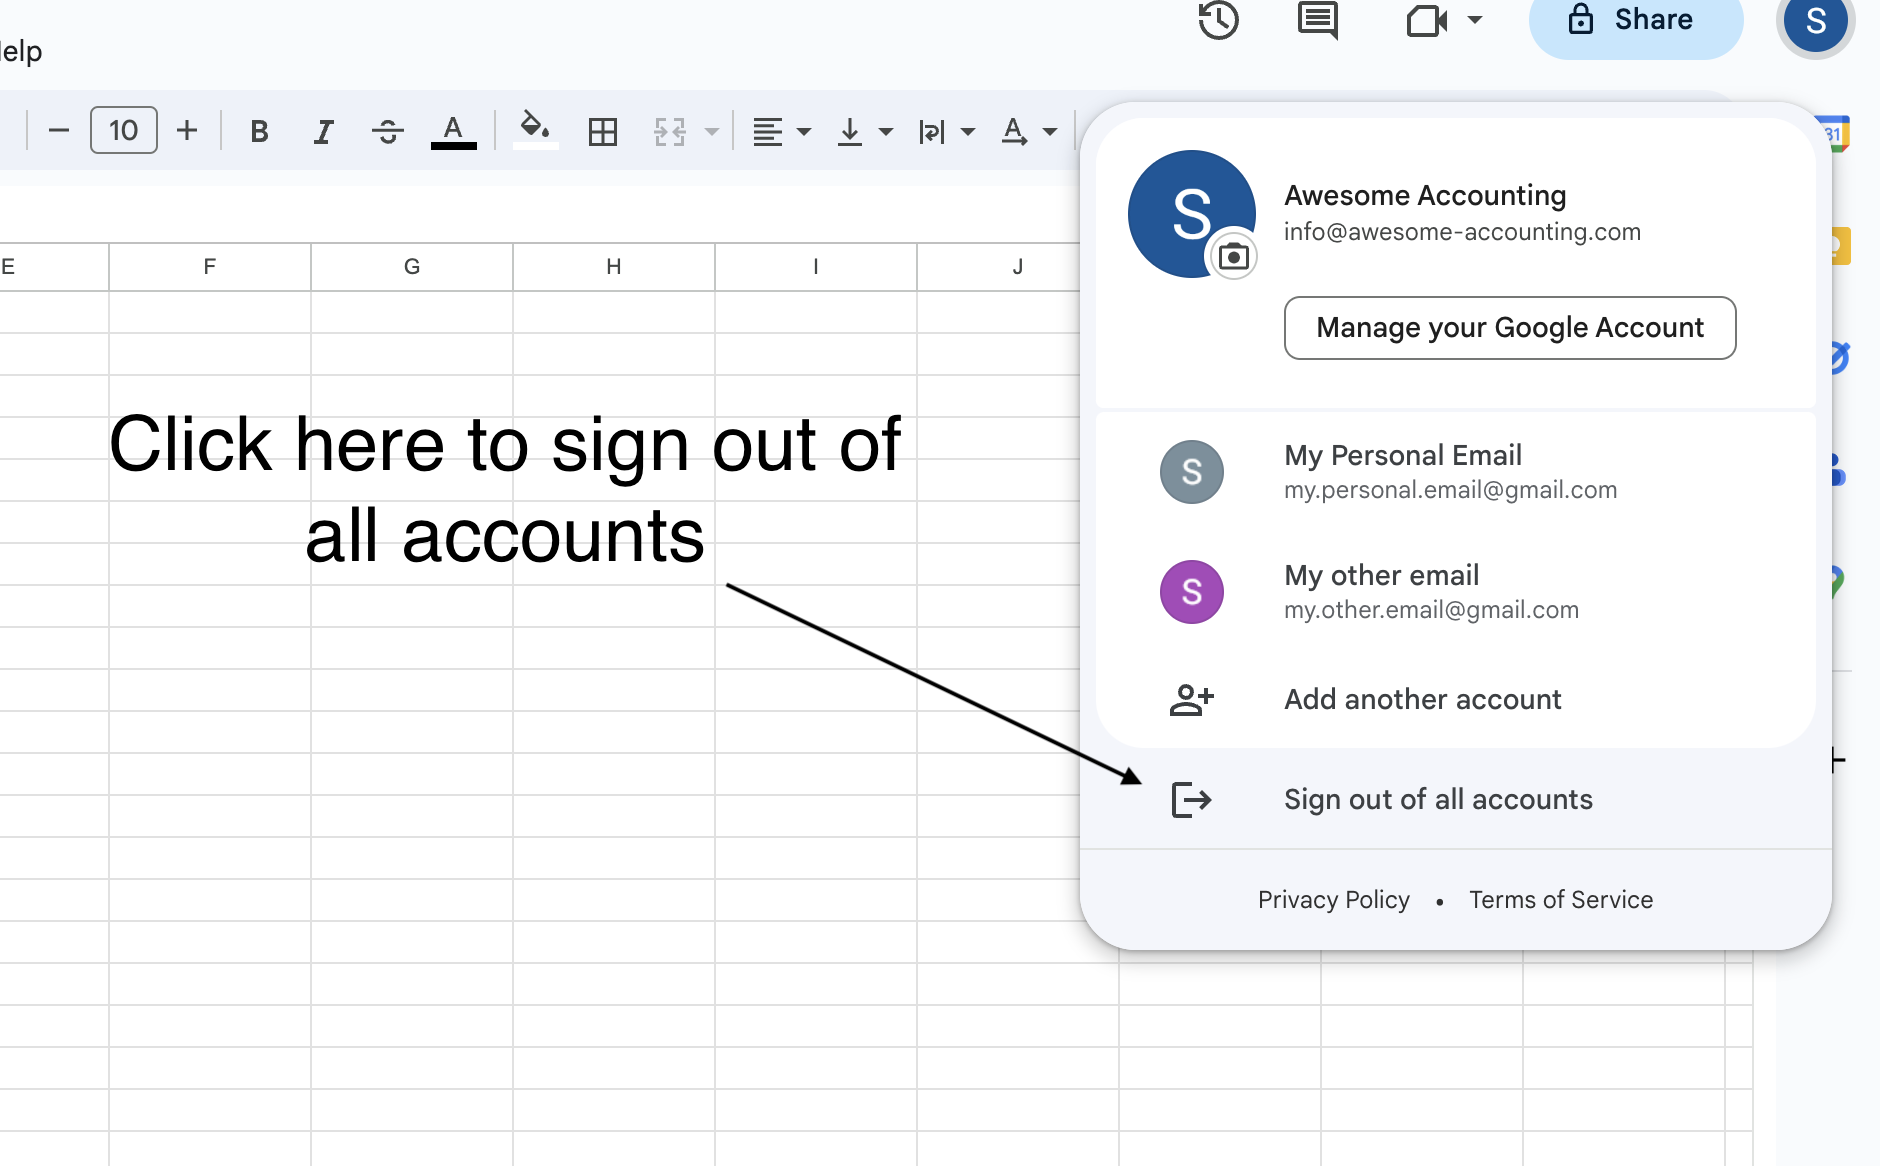The height and width of the screenshot is (1166, 1880).
Task: Open the comments history icon
Action: coord(1318,20)
